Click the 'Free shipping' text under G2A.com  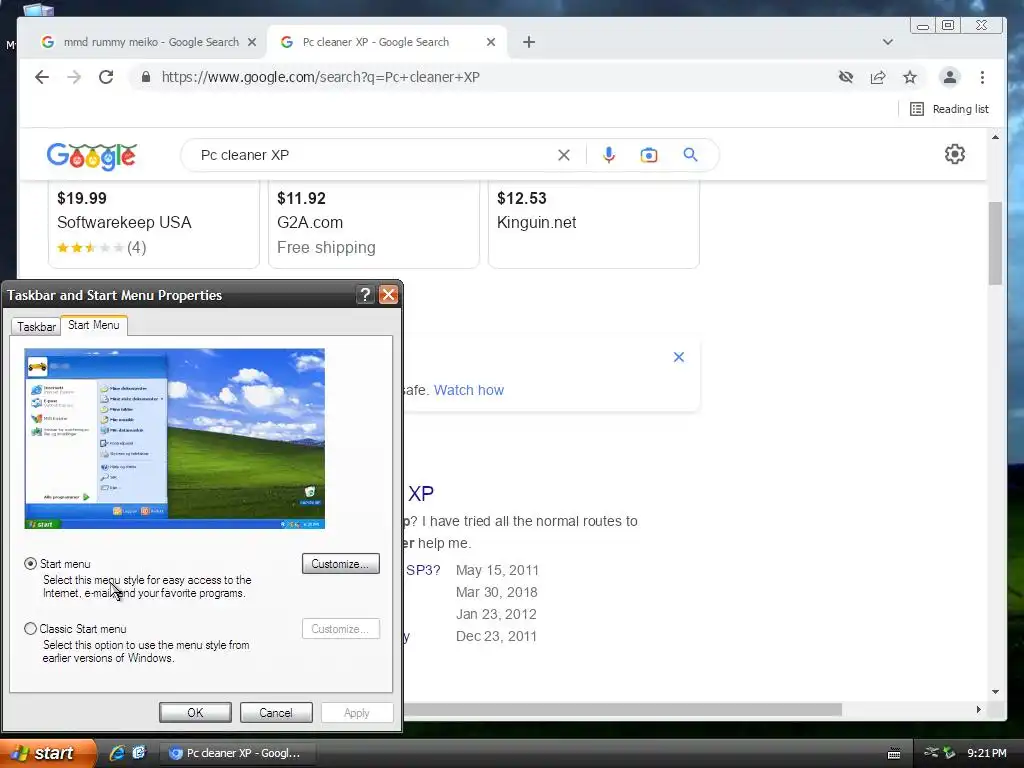[x=327, y=248]
